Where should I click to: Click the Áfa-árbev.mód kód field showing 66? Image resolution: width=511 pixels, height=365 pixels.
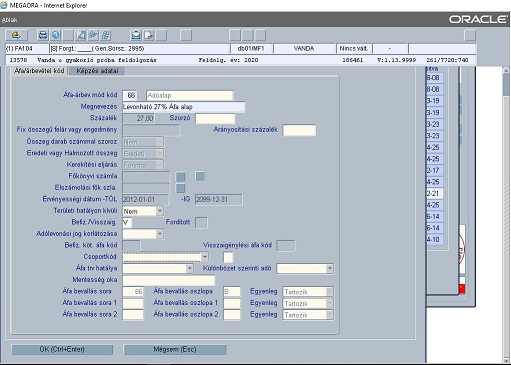tap(129, 95)
